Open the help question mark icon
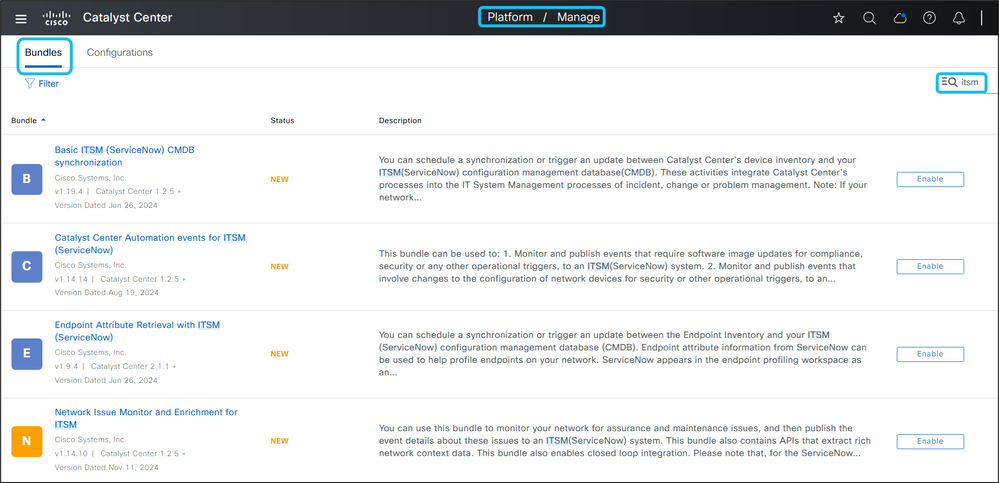The height and width of the screenshot is (483, 999). [x=929, y=18]
